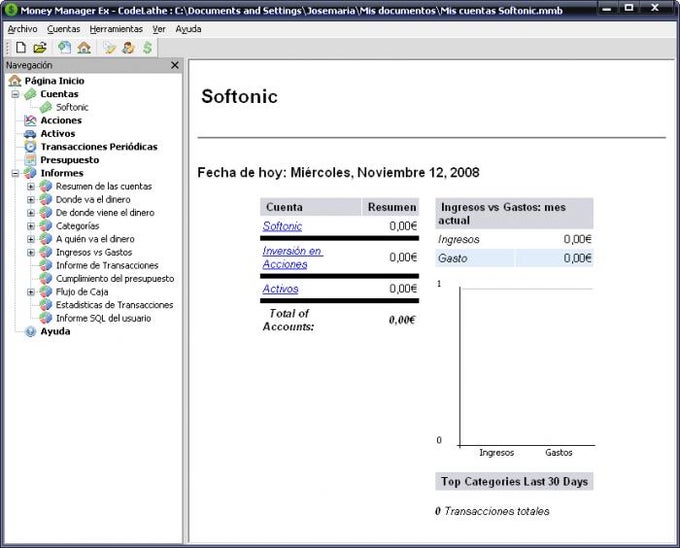Viewport: 680px width, 548px height.
Task: Open the Cuentas menu in menu bar
Action: click(x=64, y=29)
